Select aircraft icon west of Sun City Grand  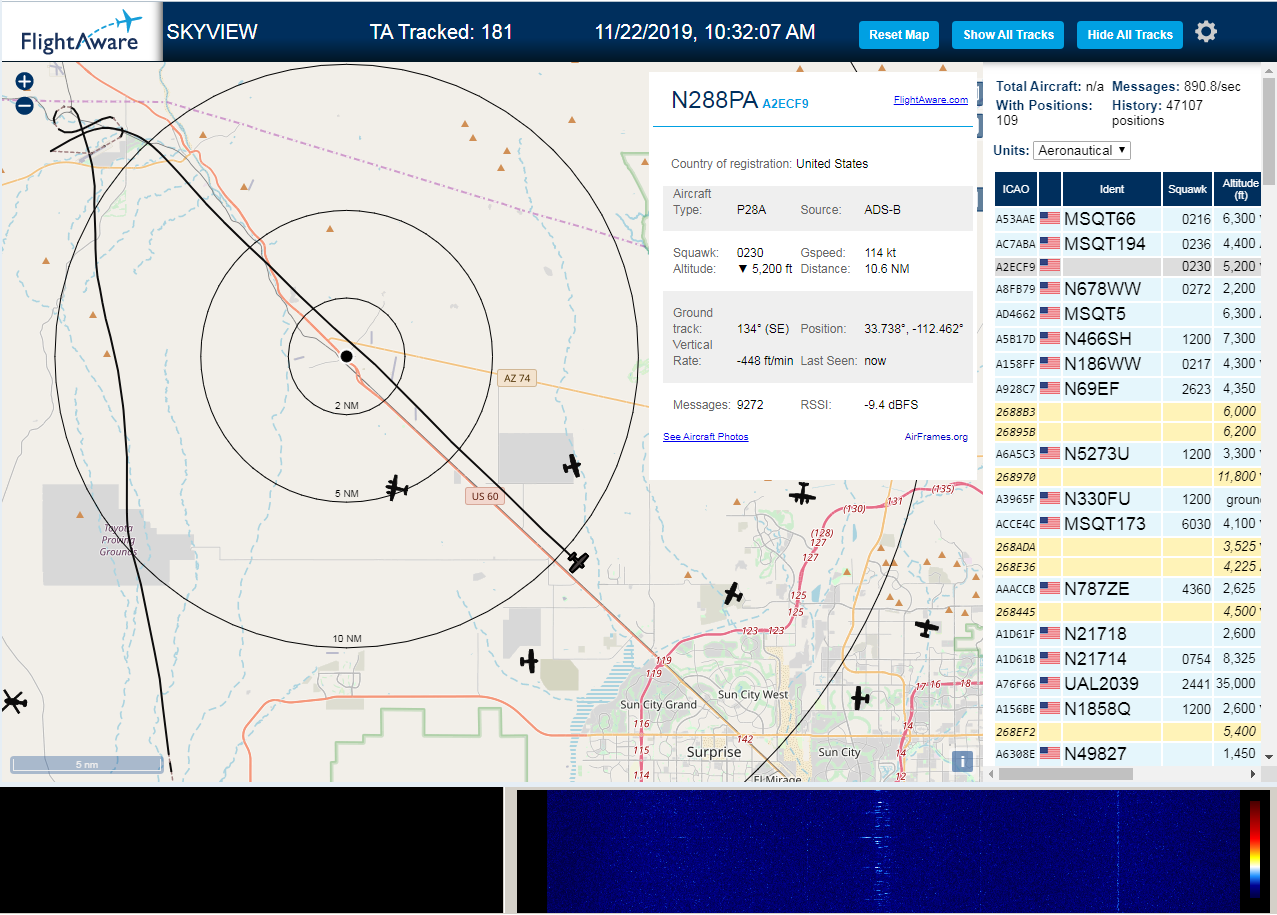[529, 661]
